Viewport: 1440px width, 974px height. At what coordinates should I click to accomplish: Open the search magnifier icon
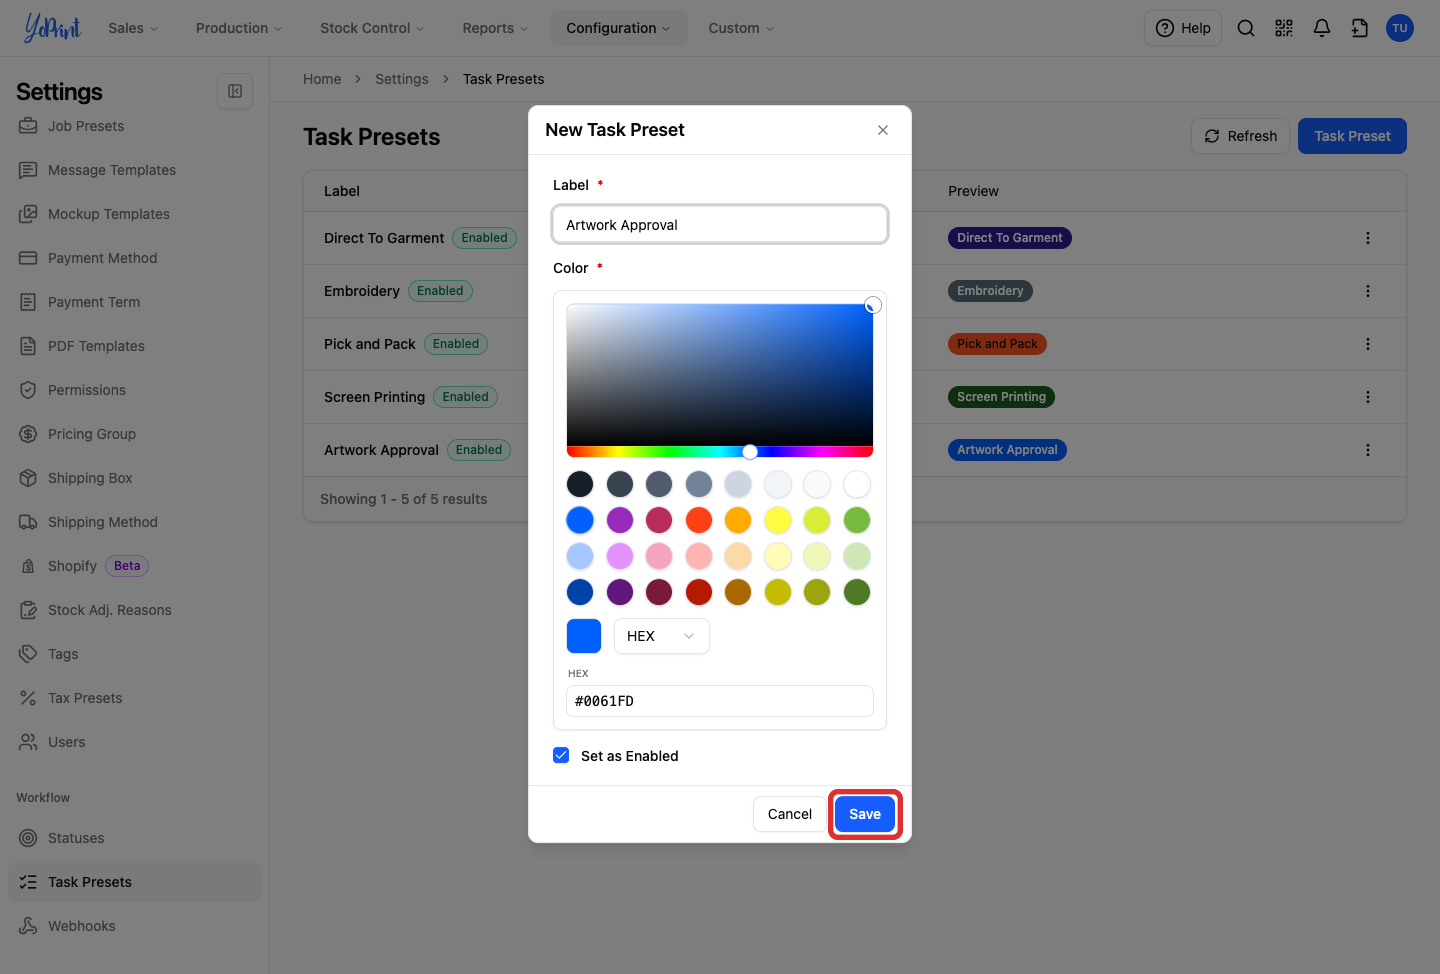[1246, 28]
